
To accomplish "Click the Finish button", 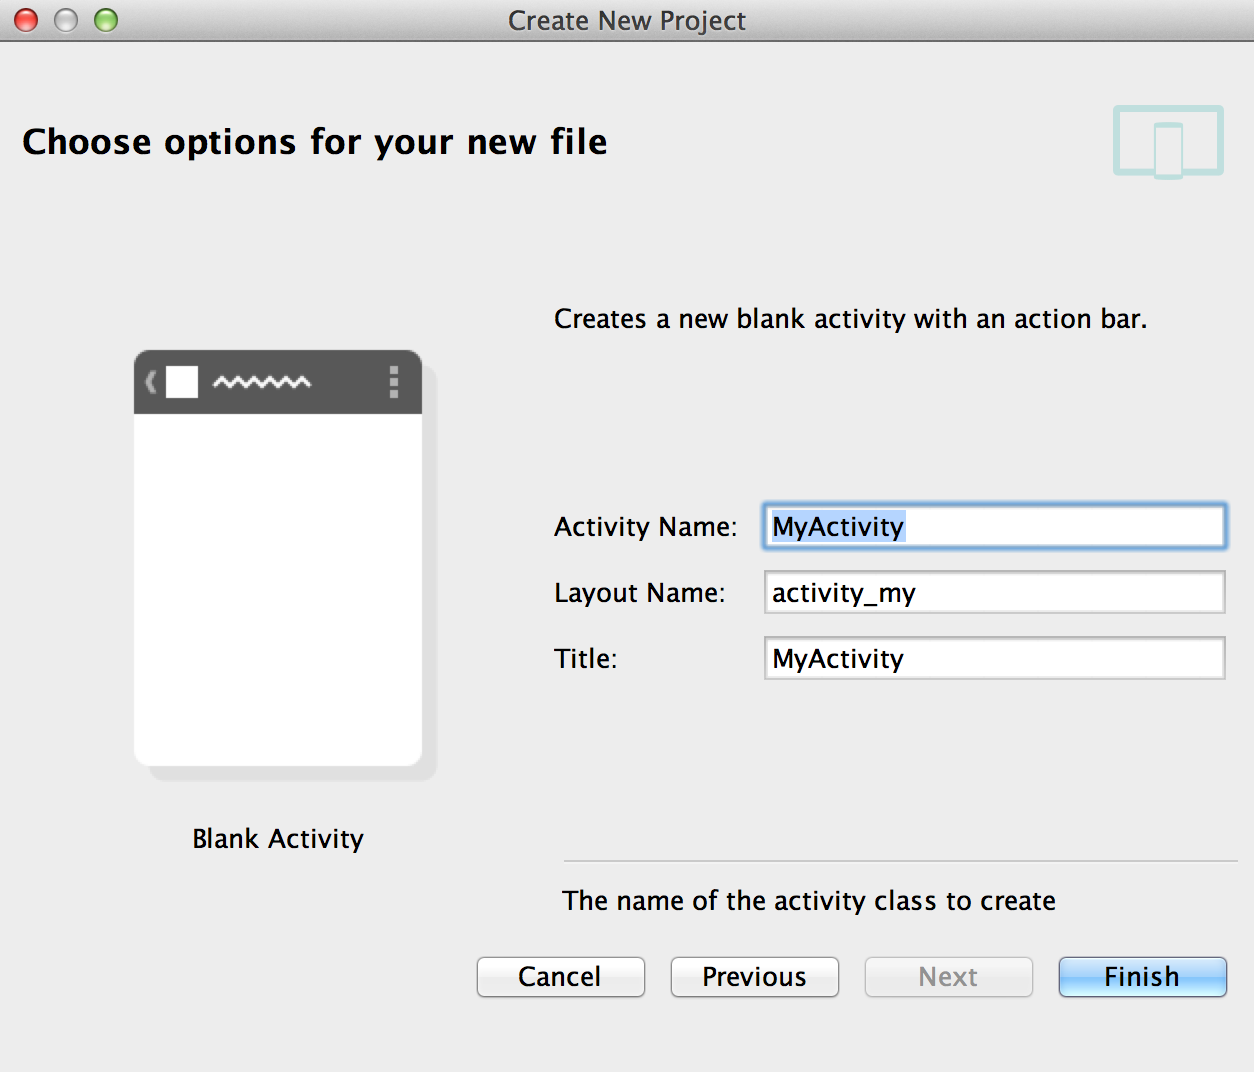I will pyautogui.click(x=1142, y=977).
